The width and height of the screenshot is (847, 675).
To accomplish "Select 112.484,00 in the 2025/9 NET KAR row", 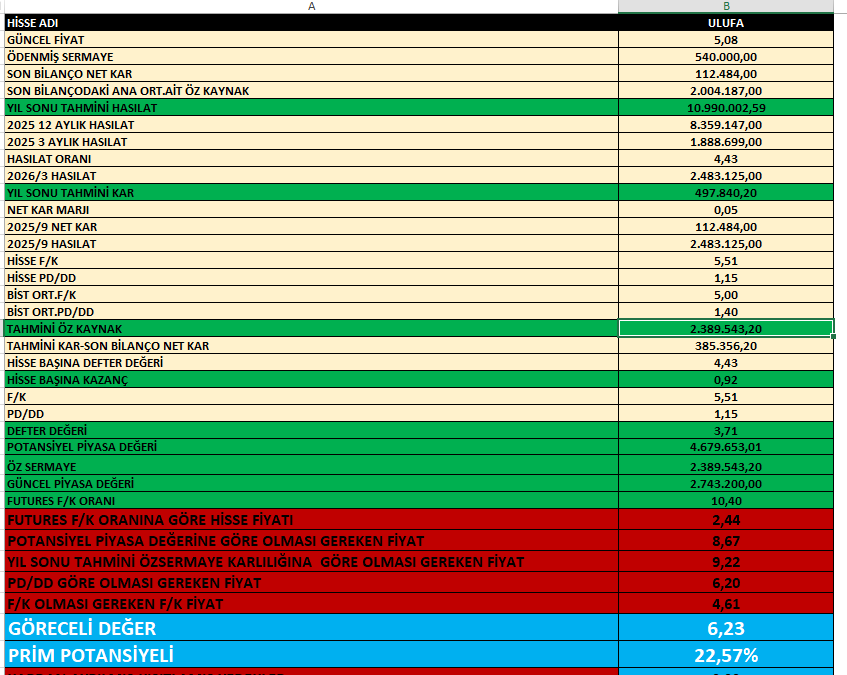I will coord(726,227).
